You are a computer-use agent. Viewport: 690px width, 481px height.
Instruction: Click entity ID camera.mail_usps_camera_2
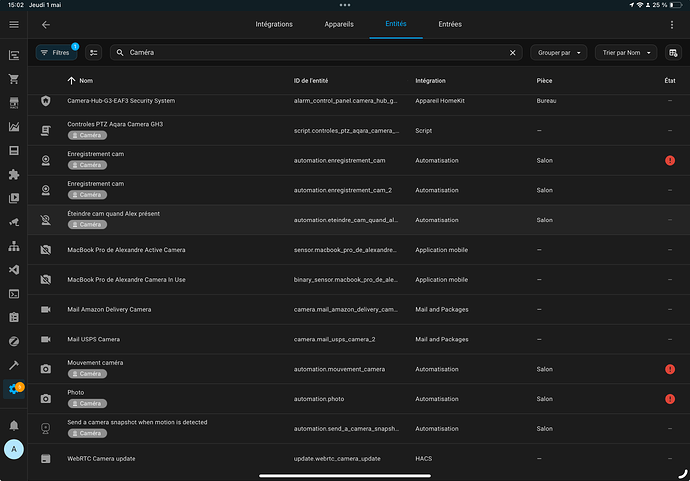pos(334,339)
